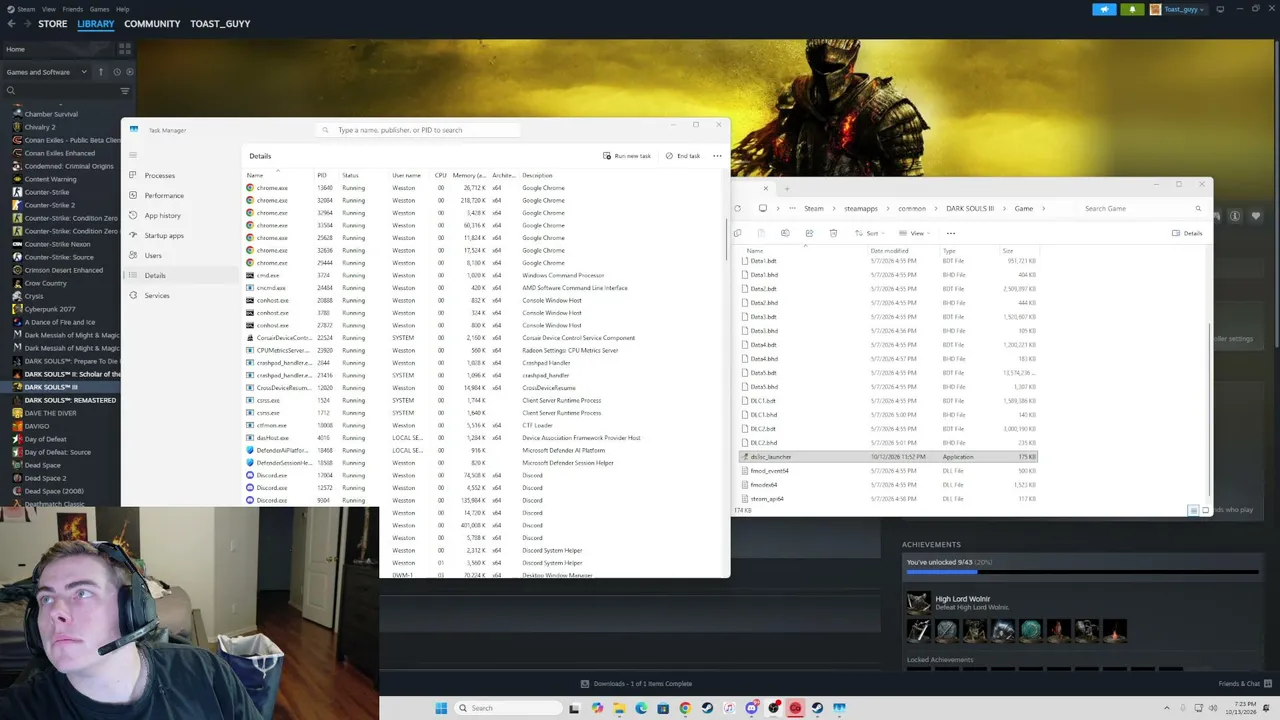This screenshot has width=1280, height=720.
Task: Click sort ascending arrow in Steam library
Action: click(x=100, y=72)
